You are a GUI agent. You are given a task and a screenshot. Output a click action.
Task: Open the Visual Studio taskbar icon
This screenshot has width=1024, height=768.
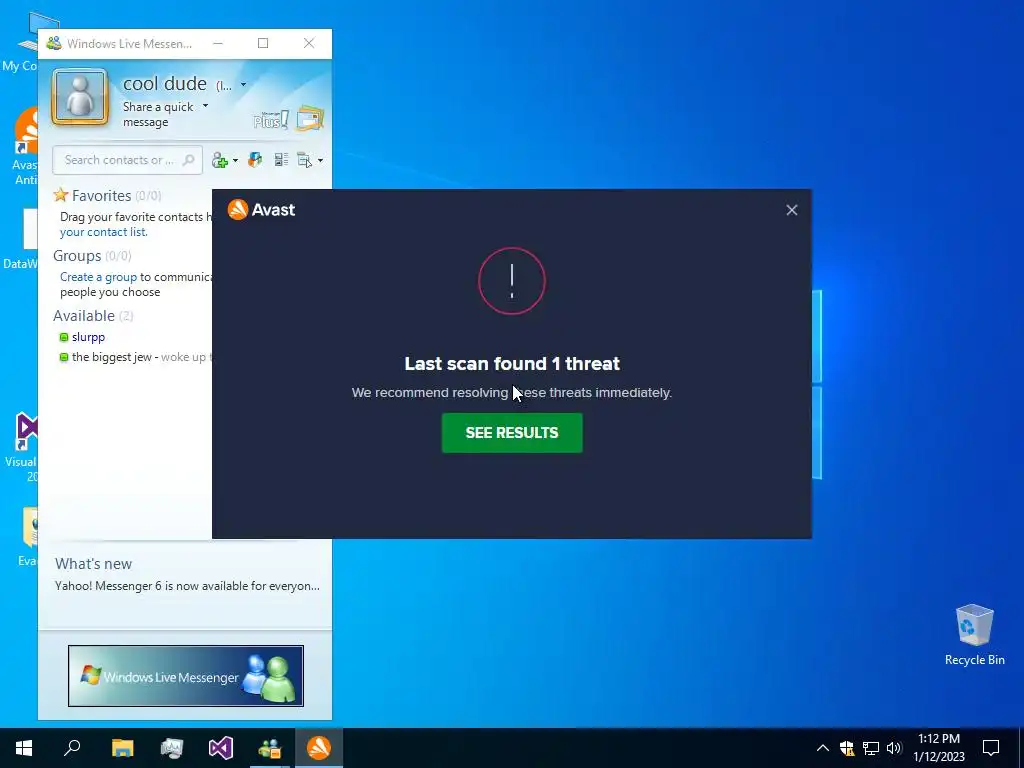(221, 748)
